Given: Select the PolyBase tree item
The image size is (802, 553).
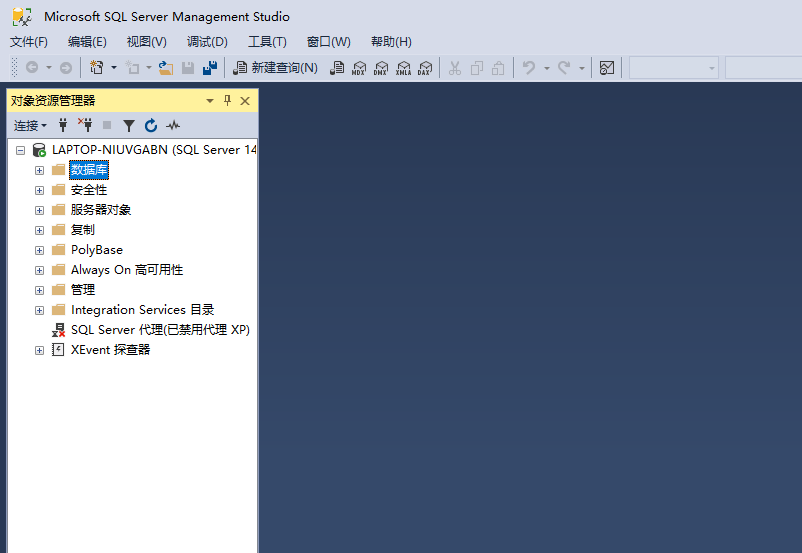Looking at the screenshot, I should click(97, 250).
